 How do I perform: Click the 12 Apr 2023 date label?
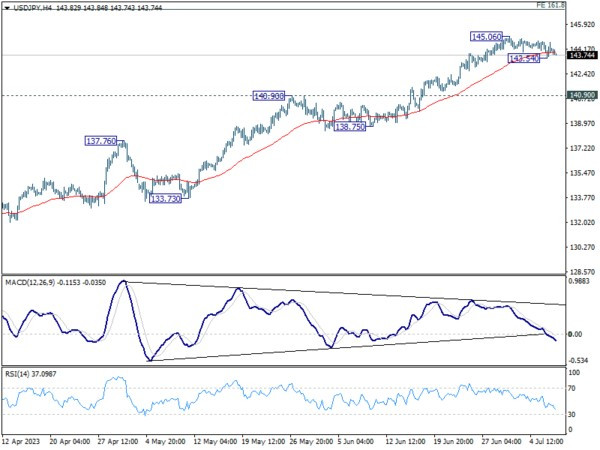(21, 441)
